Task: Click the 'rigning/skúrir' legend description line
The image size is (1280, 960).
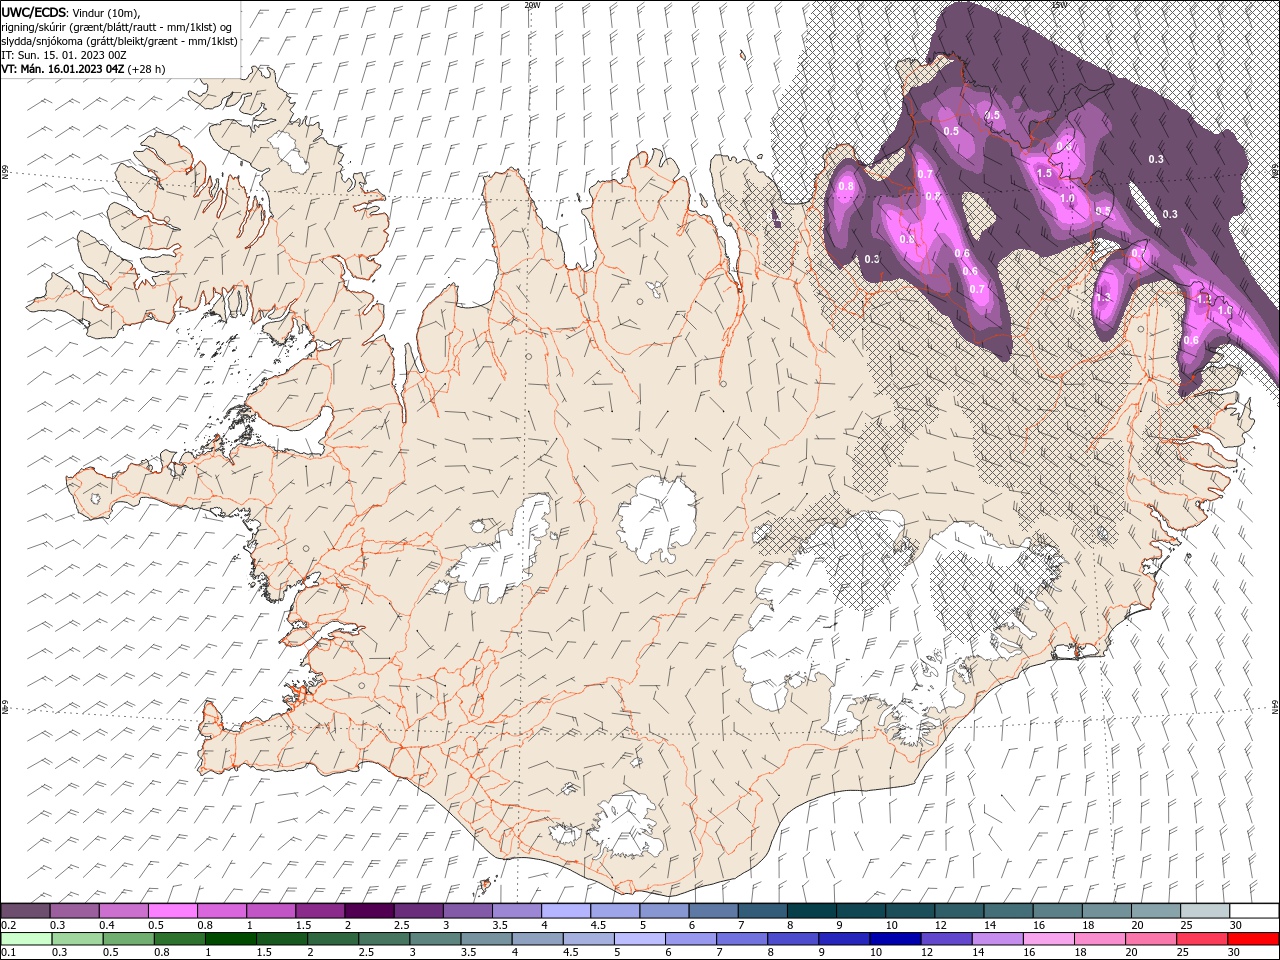Action: [116, 27]
